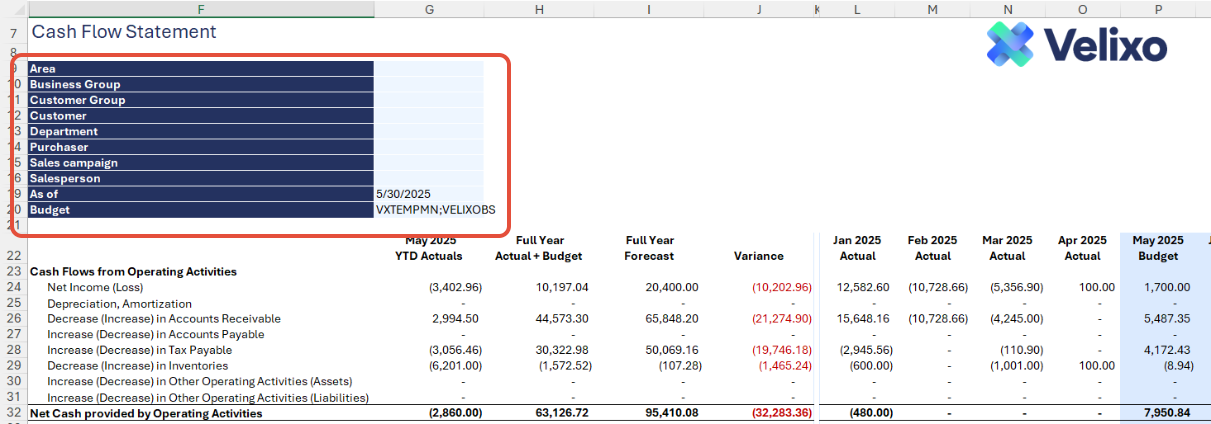Click the value 10,197.04

[x=564, y=288]
